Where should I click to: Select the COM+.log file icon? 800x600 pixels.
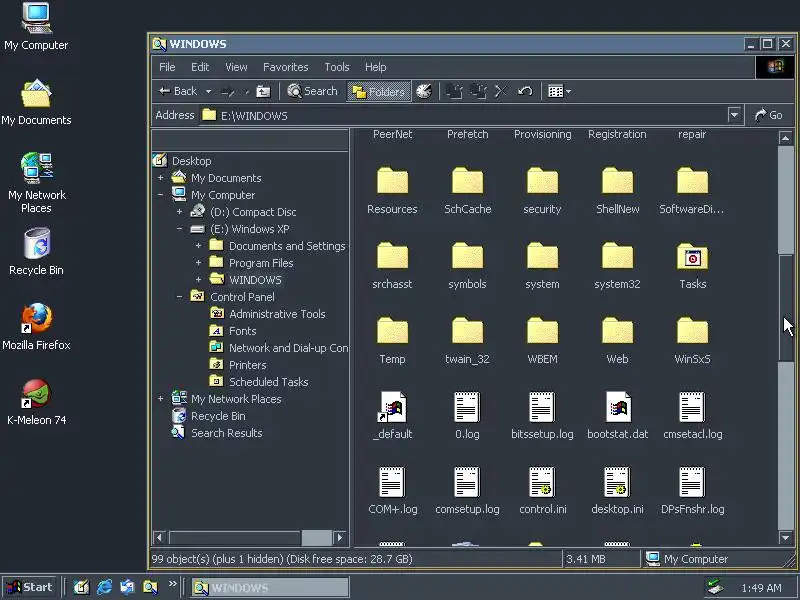tap(392, 482)
